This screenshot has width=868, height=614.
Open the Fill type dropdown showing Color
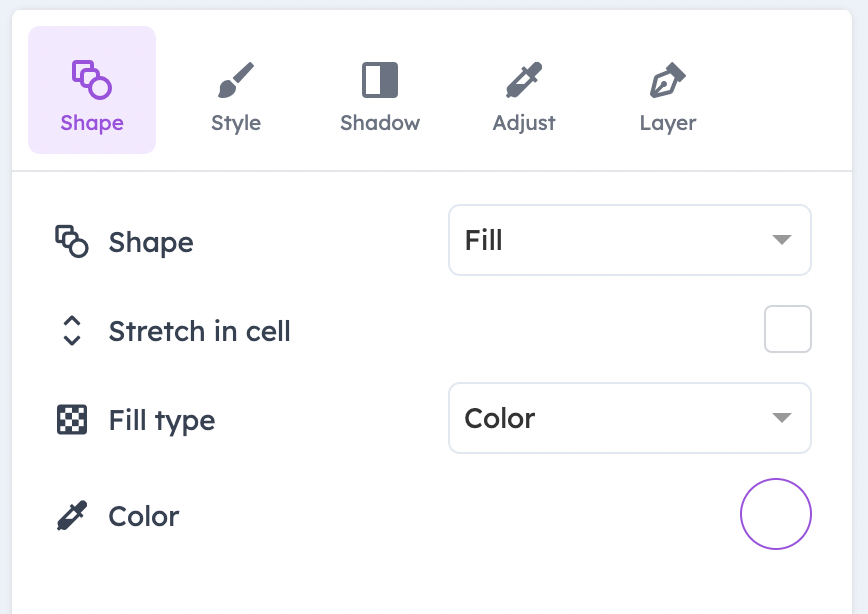[630, 418]
